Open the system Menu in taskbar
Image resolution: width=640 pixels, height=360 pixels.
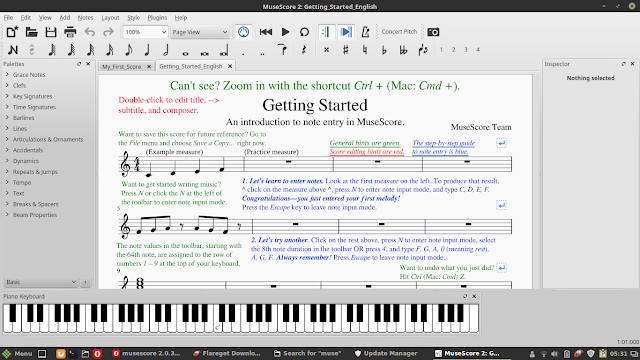17,353
